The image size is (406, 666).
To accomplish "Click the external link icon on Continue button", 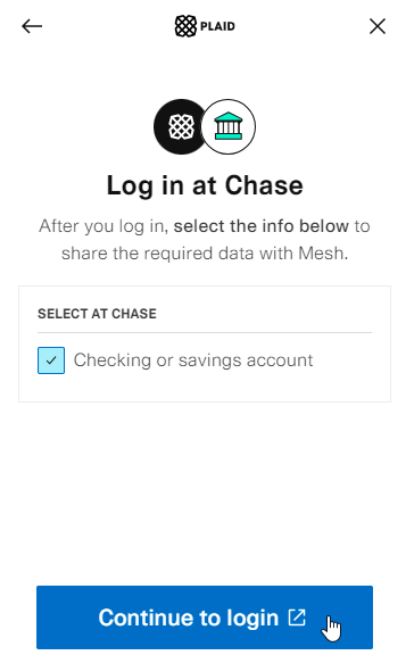I will click(x=297, y=617).
